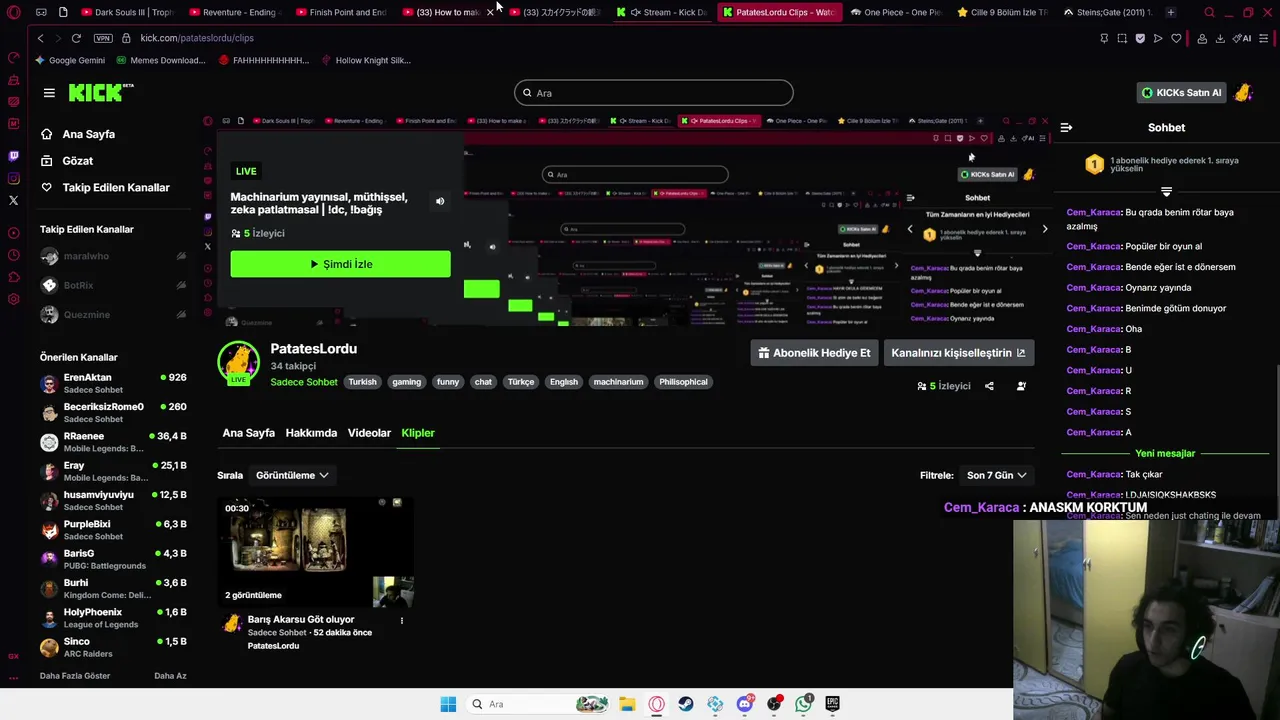Open Epic Games Launcher from the taskbar
This screenshot has height=720, width=1280.
pos(832,704)
